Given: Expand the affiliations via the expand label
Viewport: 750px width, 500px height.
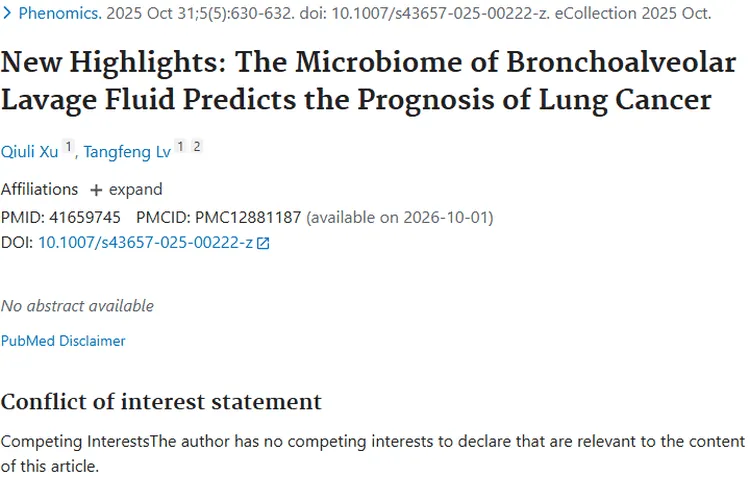Looking at the screenshot, I should (x=136, y=190).
